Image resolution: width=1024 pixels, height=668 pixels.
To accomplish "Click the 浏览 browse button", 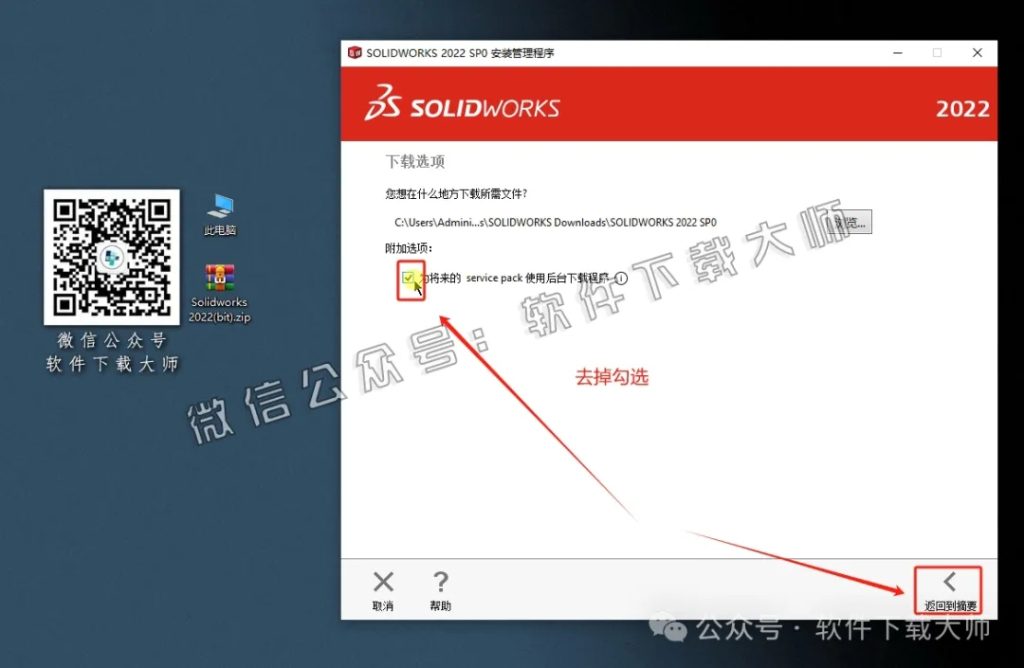I will 852,222.
